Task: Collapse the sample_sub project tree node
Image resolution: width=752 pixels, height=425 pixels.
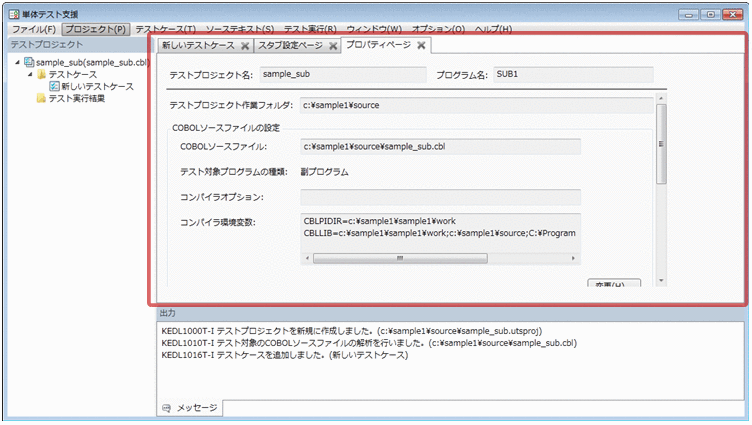Action: pos(17,62)
